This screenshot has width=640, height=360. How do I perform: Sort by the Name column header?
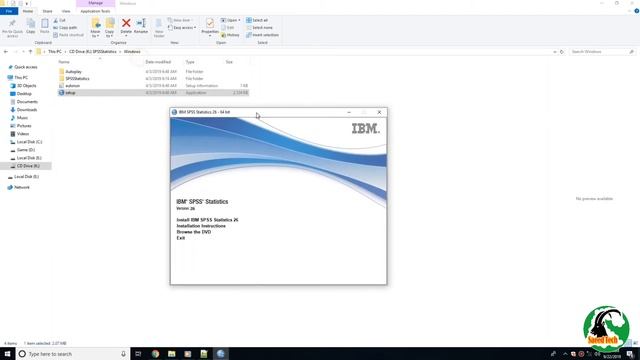pyautogui.click(x=64, y=62)
